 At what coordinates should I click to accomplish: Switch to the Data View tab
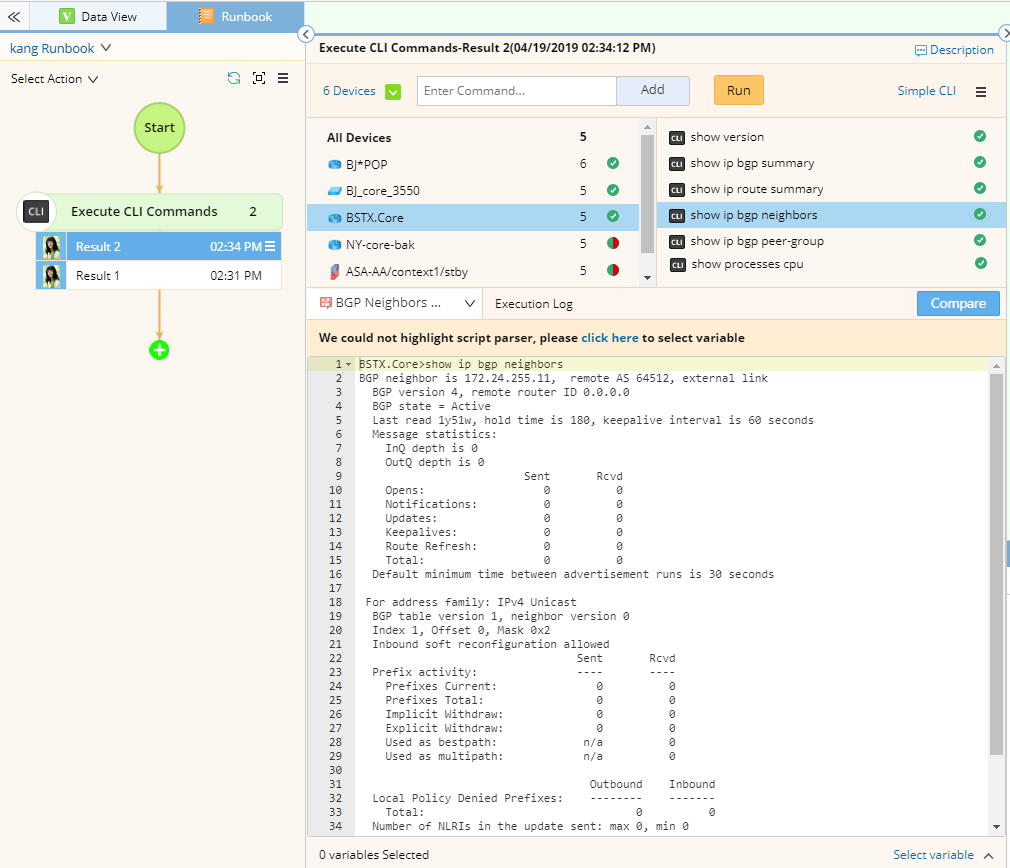(98, 16)
